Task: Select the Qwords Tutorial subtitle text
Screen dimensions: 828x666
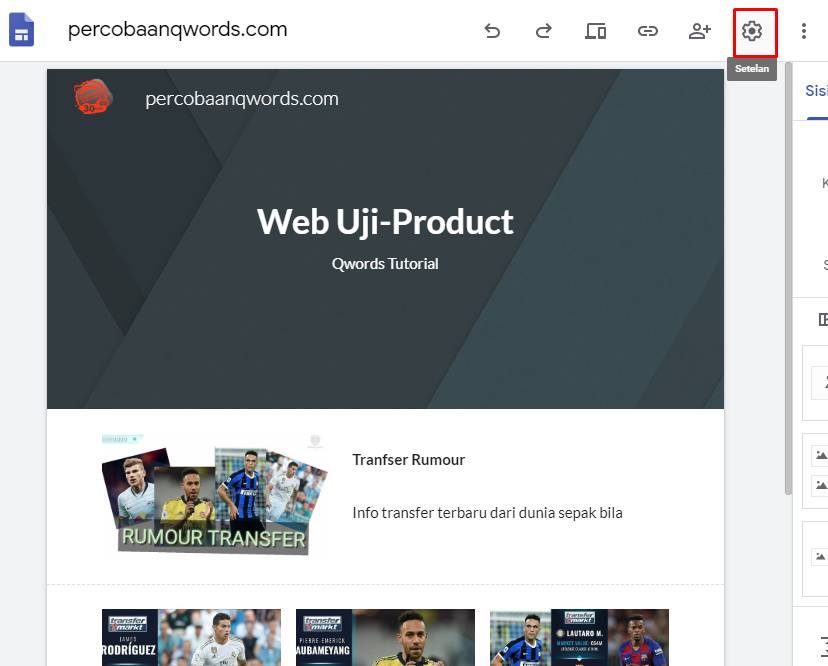Action: coord(385,264)
